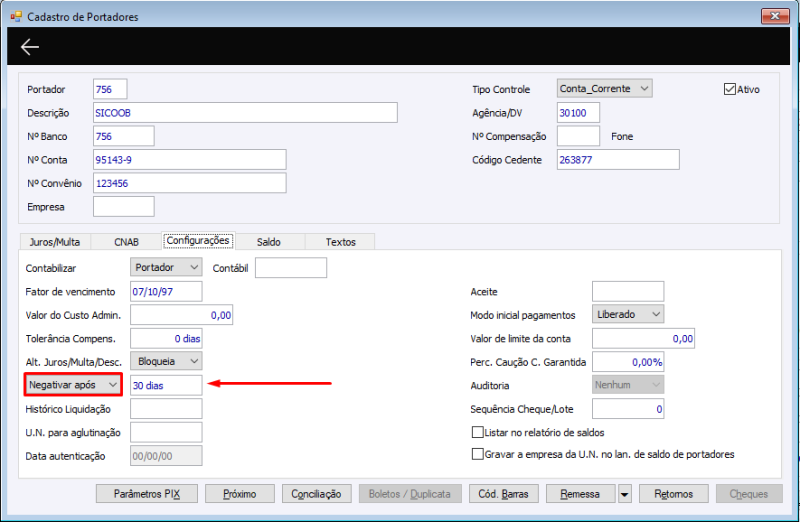Check Gravar a empresa da U.N. option

(478, 454)
